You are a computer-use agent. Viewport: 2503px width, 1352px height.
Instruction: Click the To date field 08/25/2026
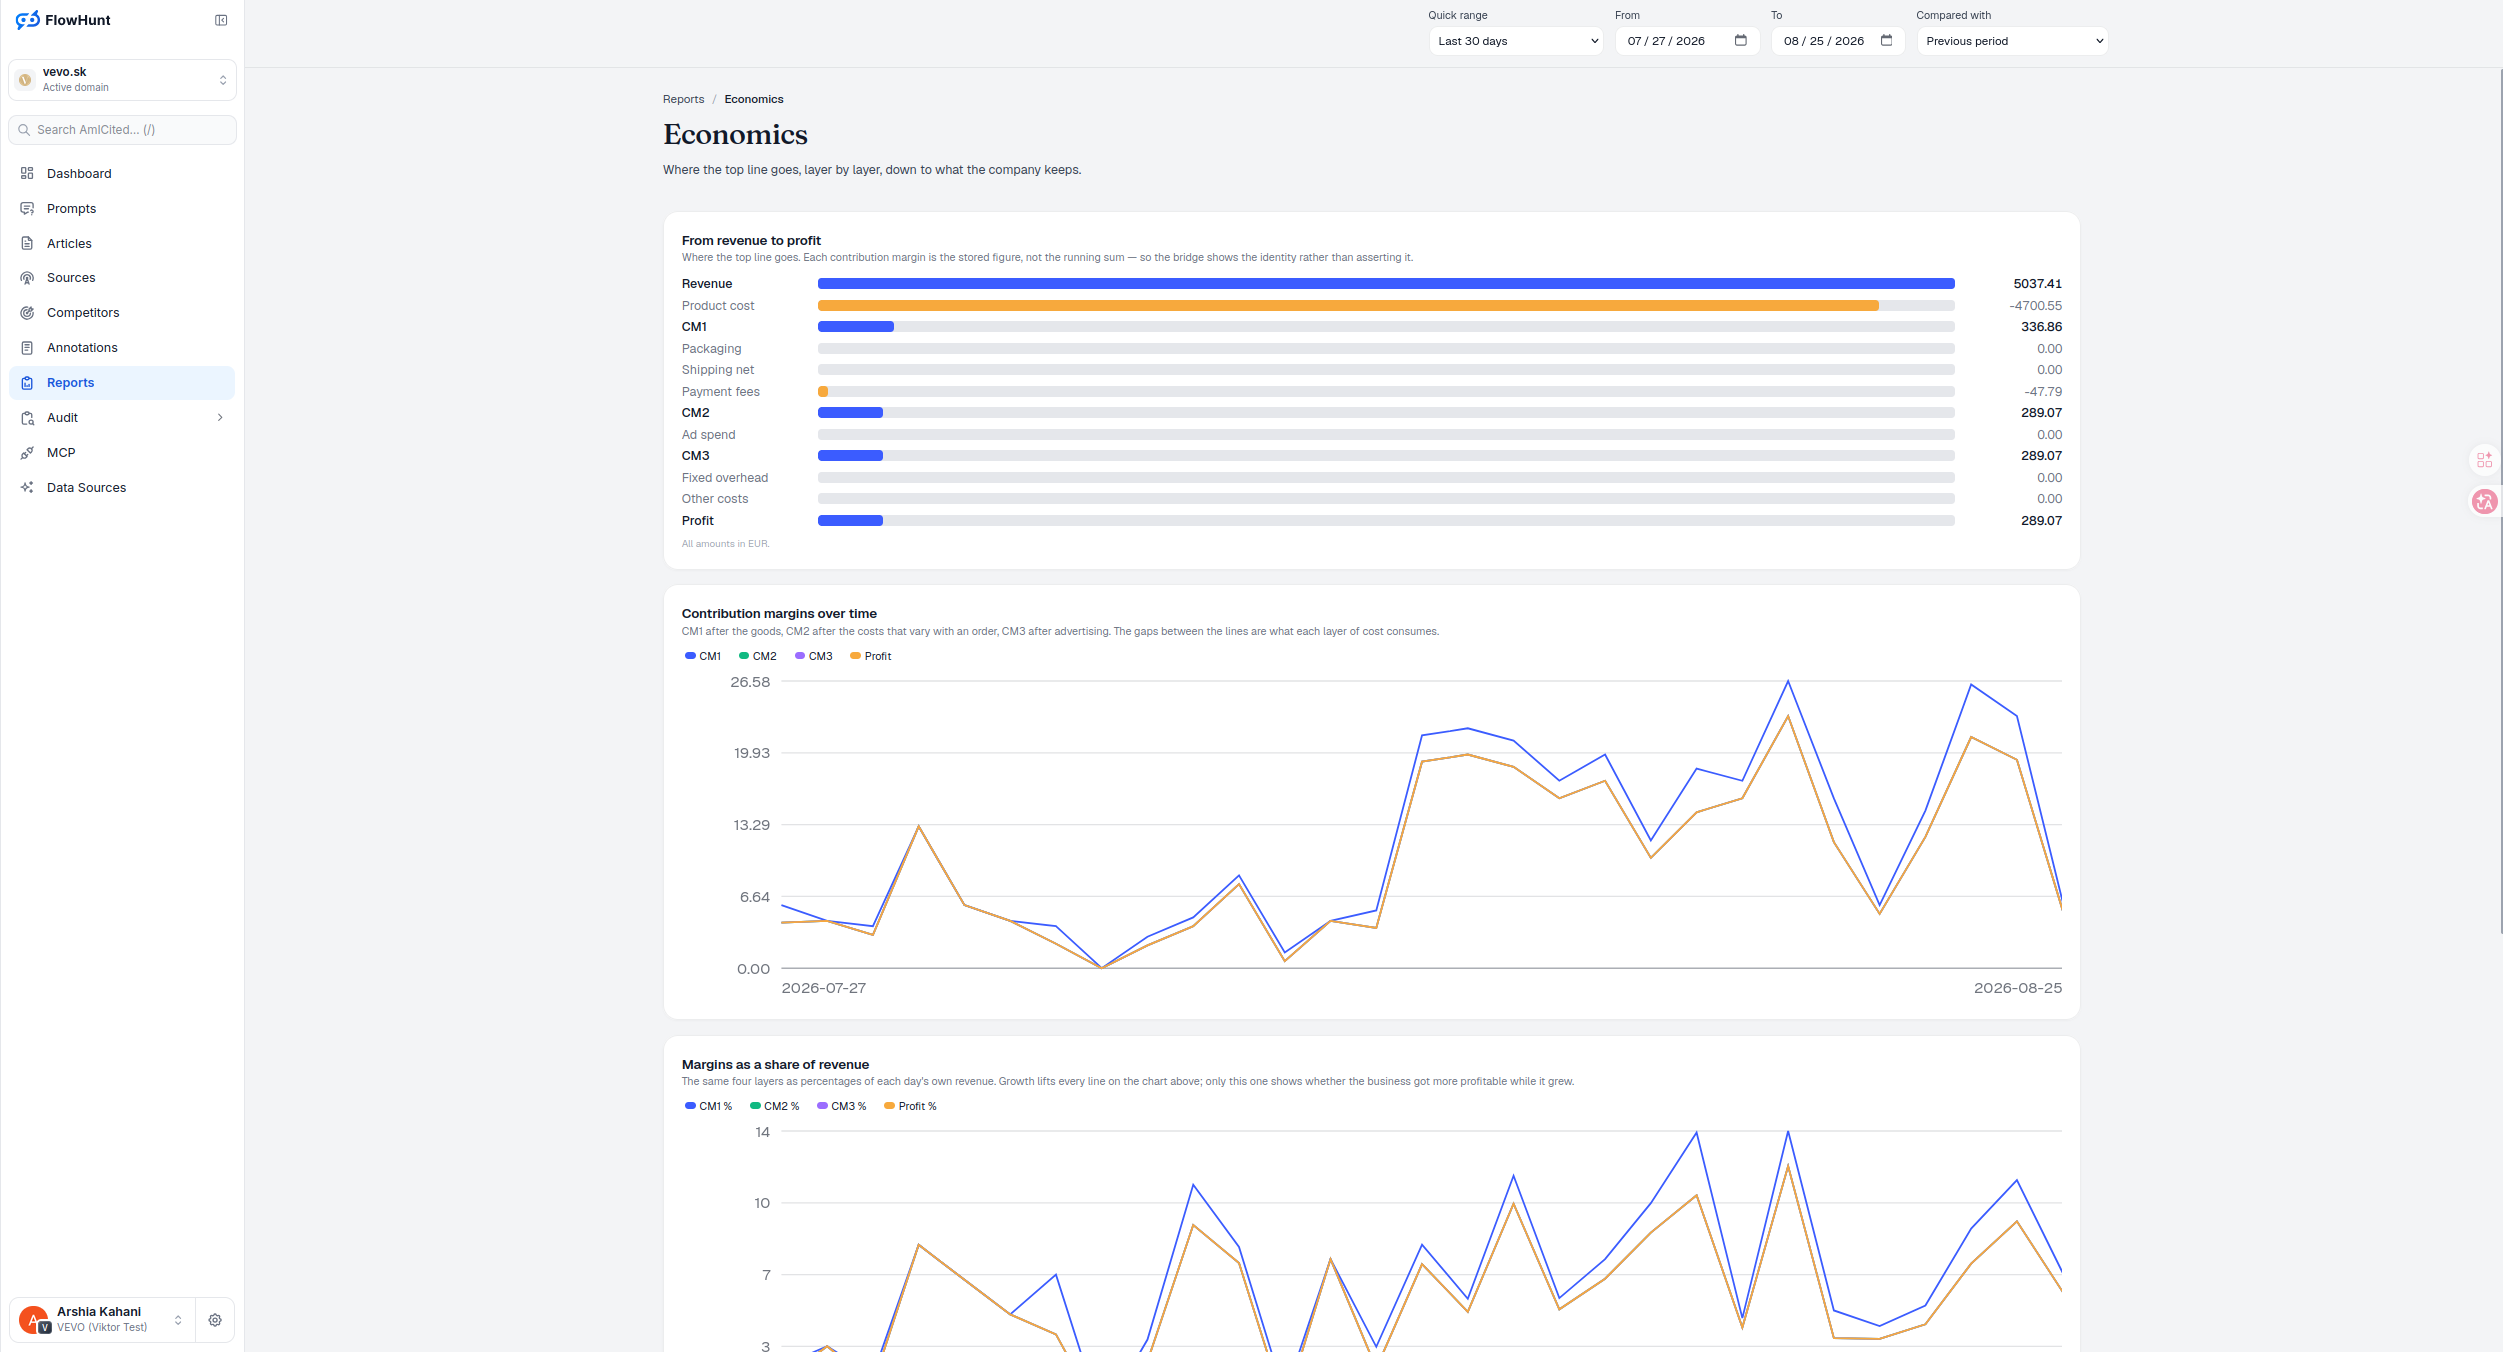pyautogui.click(x=1838, y=41)
